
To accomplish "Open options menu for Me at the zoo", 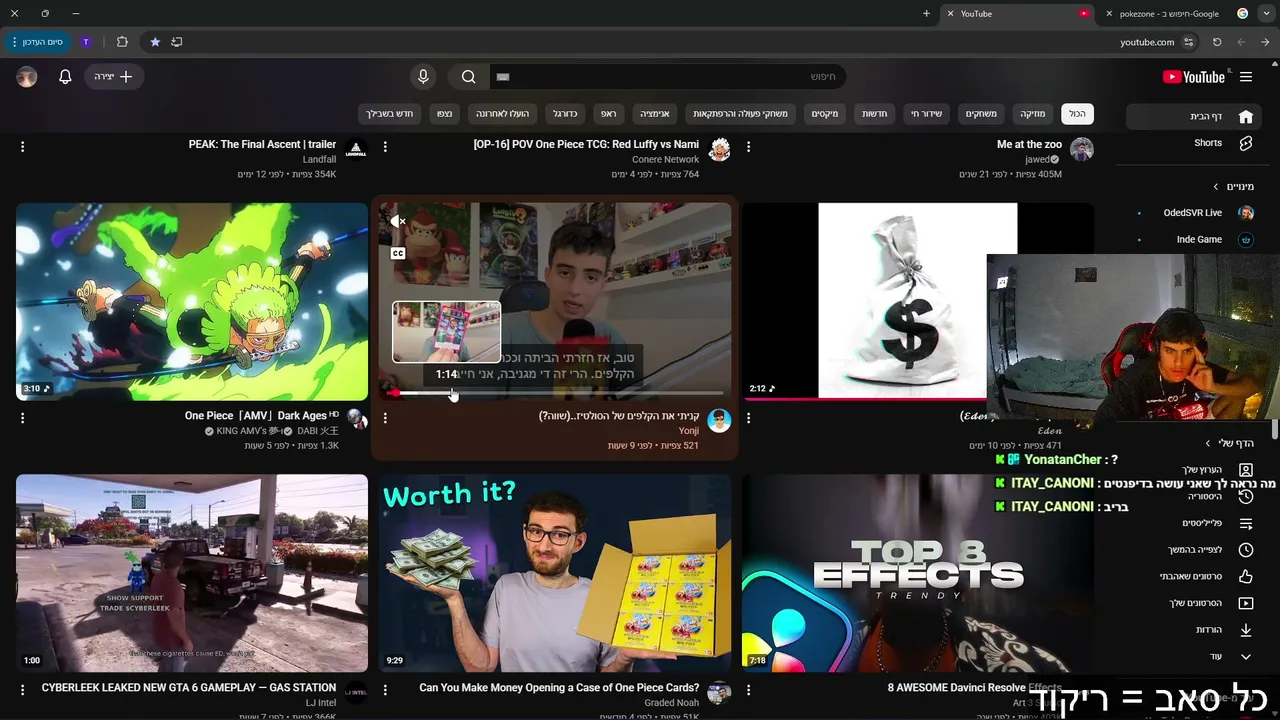I will point(748,147).
